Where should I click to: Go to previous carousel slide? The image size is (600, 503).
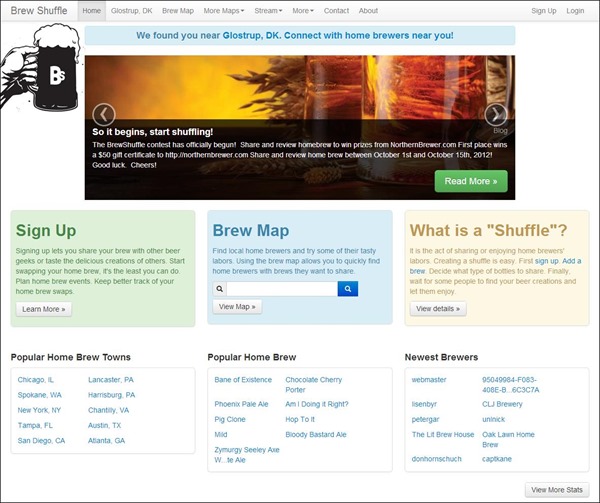click(x=104, y=114)
